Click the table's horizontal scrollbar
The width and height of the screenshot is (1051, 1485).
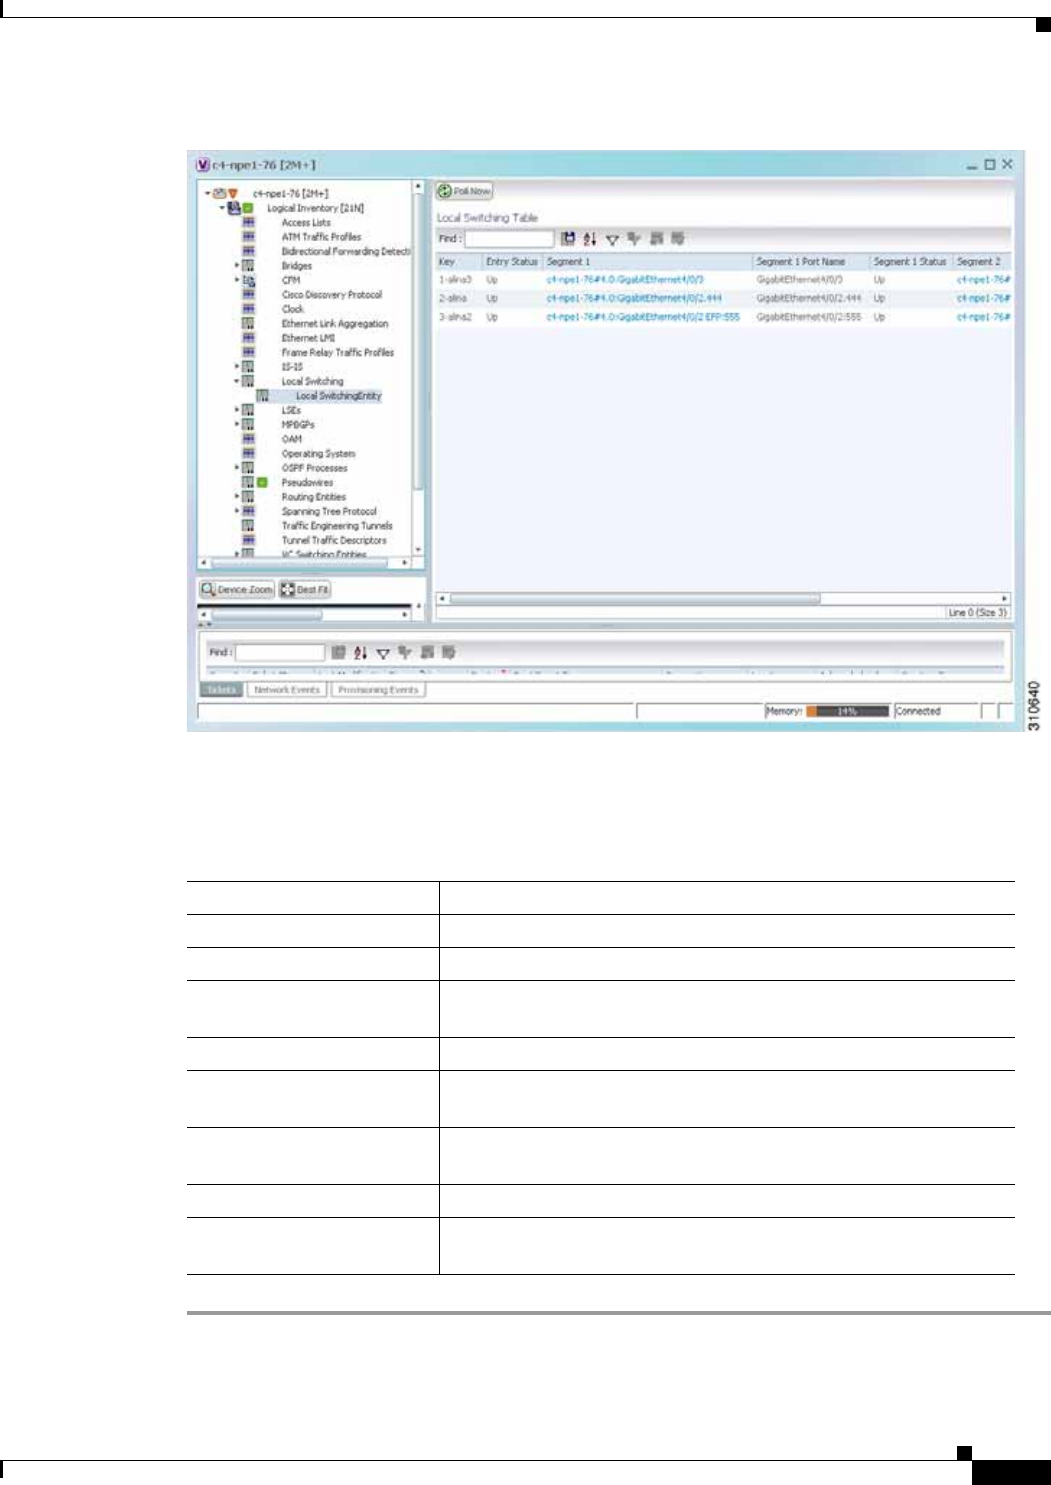[635, 598]
